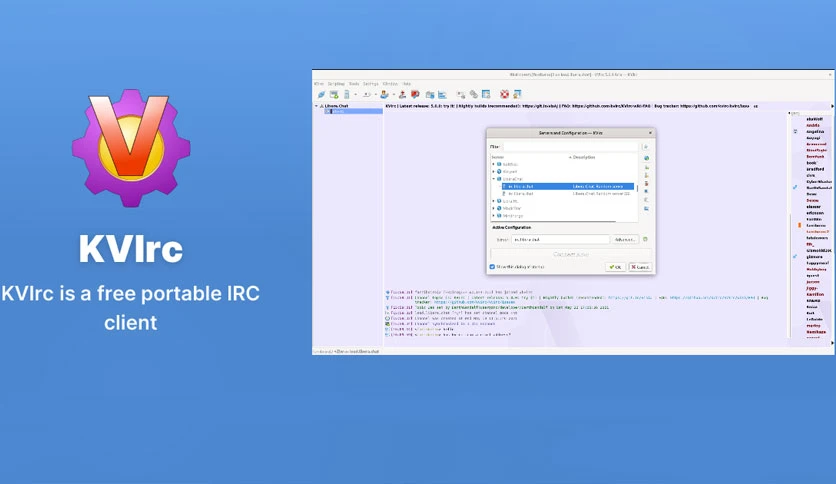The image size is (836, 484).
Task: Click the Description column header
Action: tap(584, 157)
